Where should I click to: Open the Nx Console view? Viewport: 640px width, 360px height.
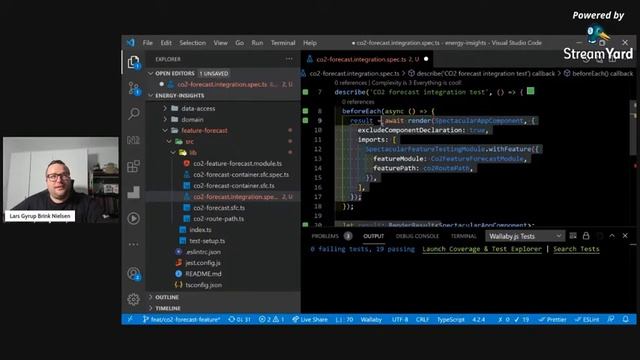[x=133, y=140]
